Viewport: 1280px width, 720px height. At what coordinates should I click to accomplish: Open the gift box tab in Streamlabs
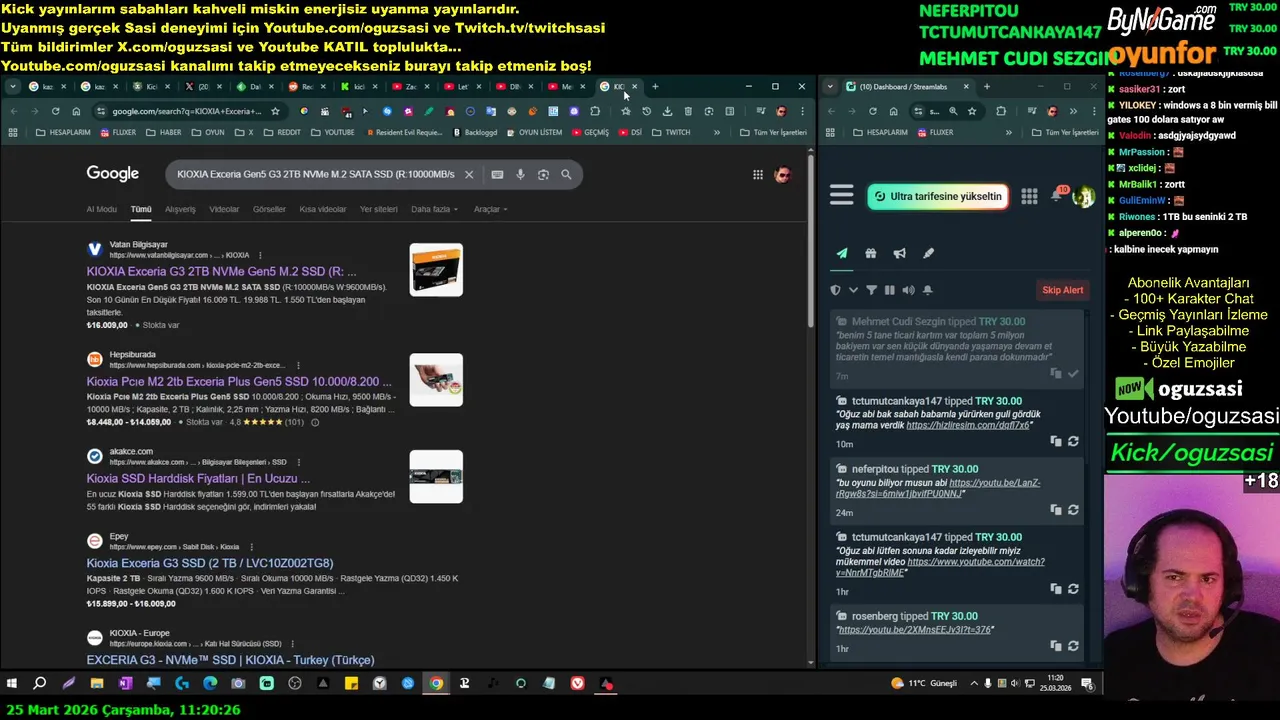[x=871, y=253]
